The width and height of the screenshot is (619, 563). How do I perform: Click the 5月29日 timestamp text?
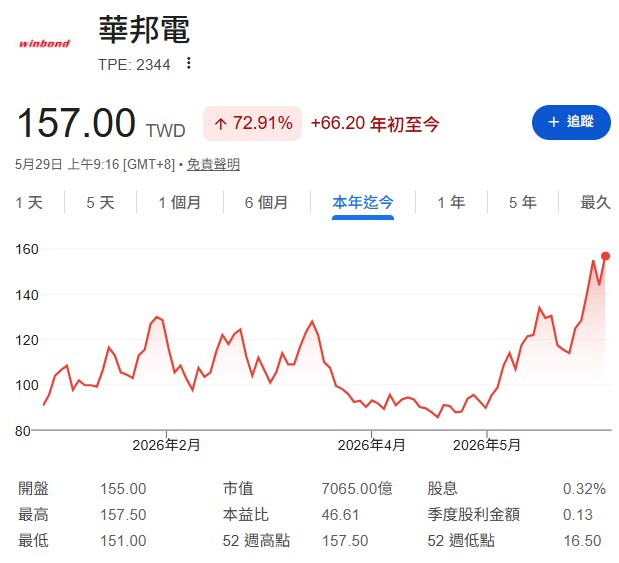[x=95, y=164]
